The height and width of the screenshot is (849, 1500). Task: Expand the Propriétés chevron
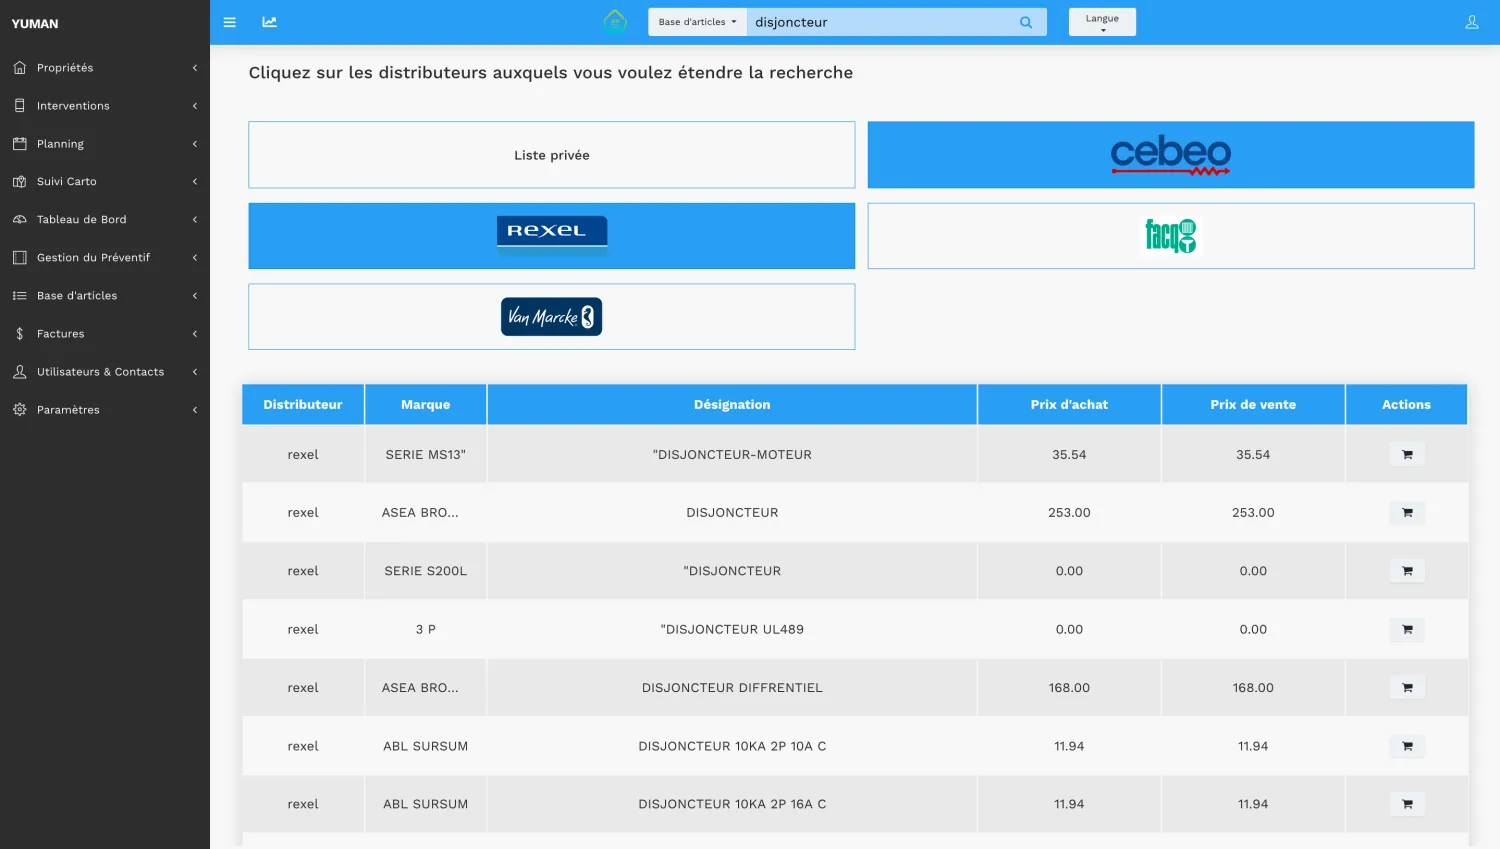point(195,68)
